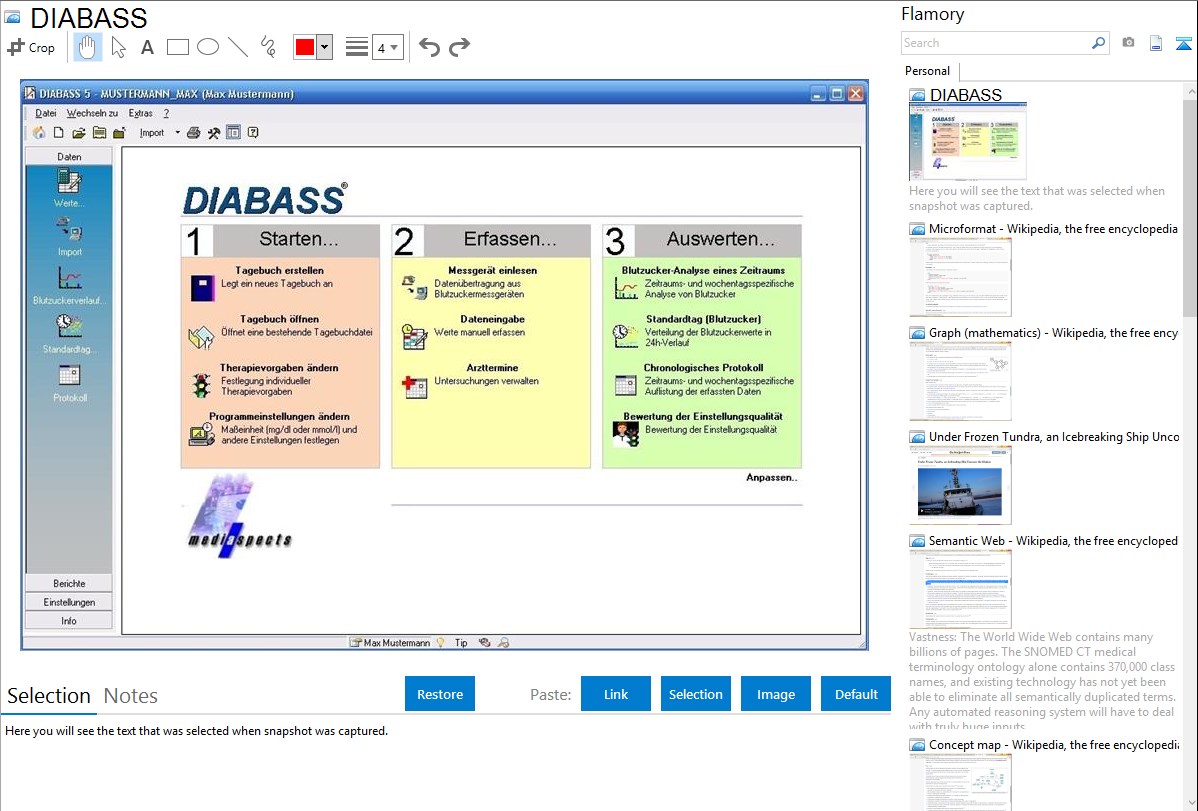Click the line thickness icon

pos(357,47)
